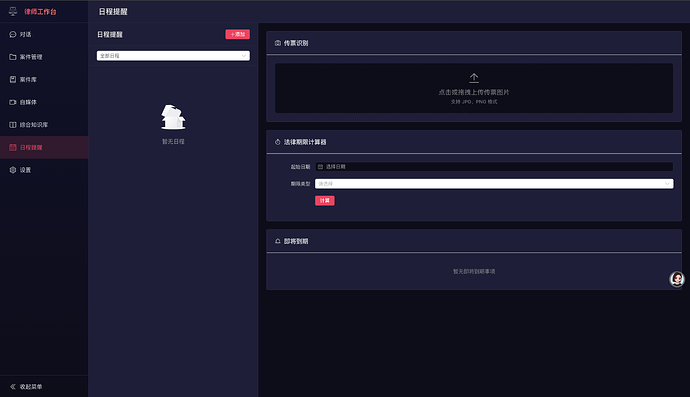Open the floating assistant avatar icon
The image size is (690, 397).
tap(677, 279)
